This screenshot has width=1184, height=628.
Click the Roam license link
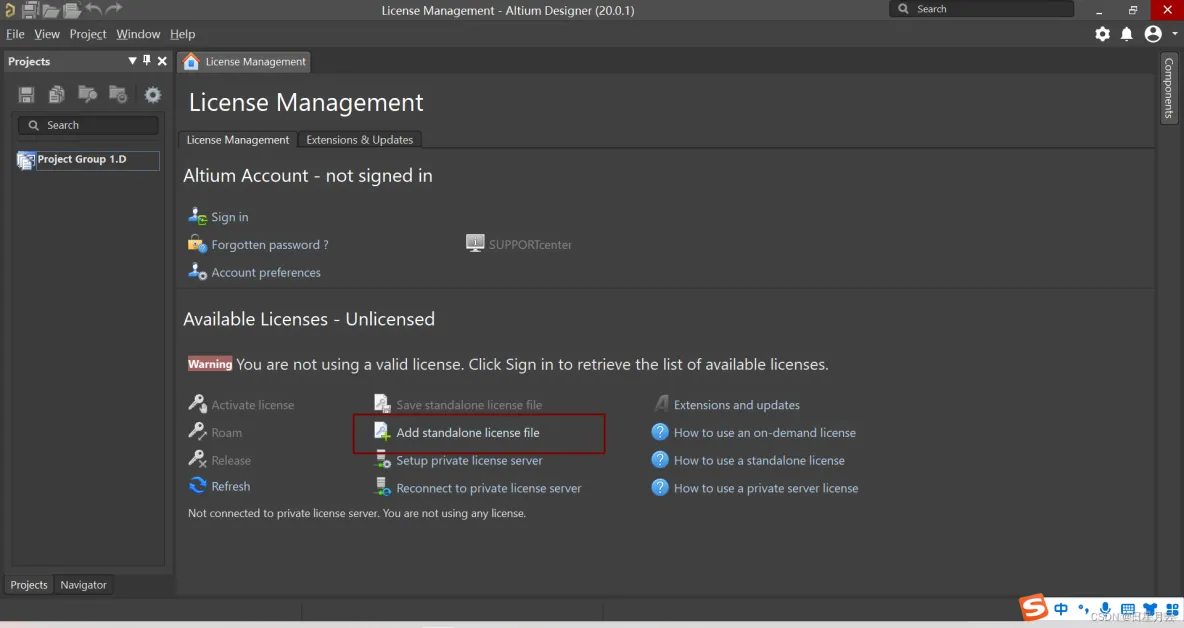pyautogui.click(x=227, y=433)
